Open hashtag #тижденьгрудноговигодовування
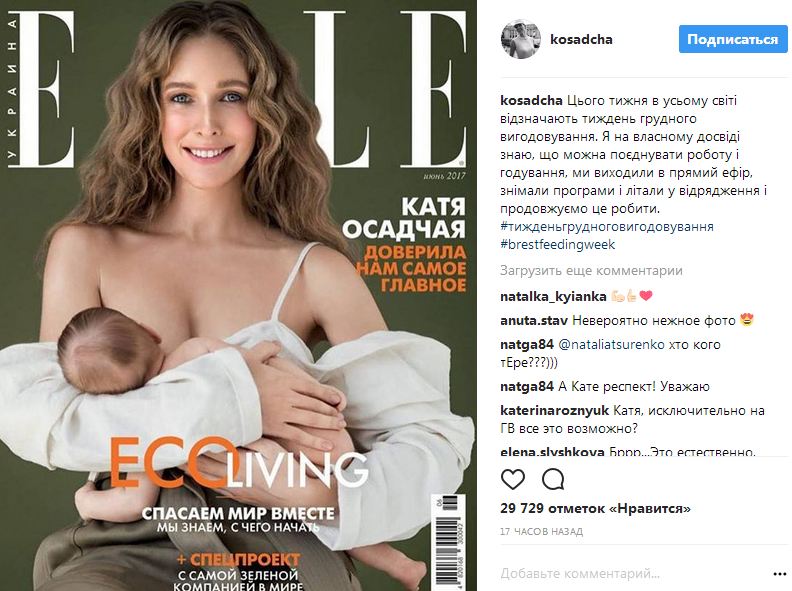Screen dimensions: 792x591 [607, 226]
